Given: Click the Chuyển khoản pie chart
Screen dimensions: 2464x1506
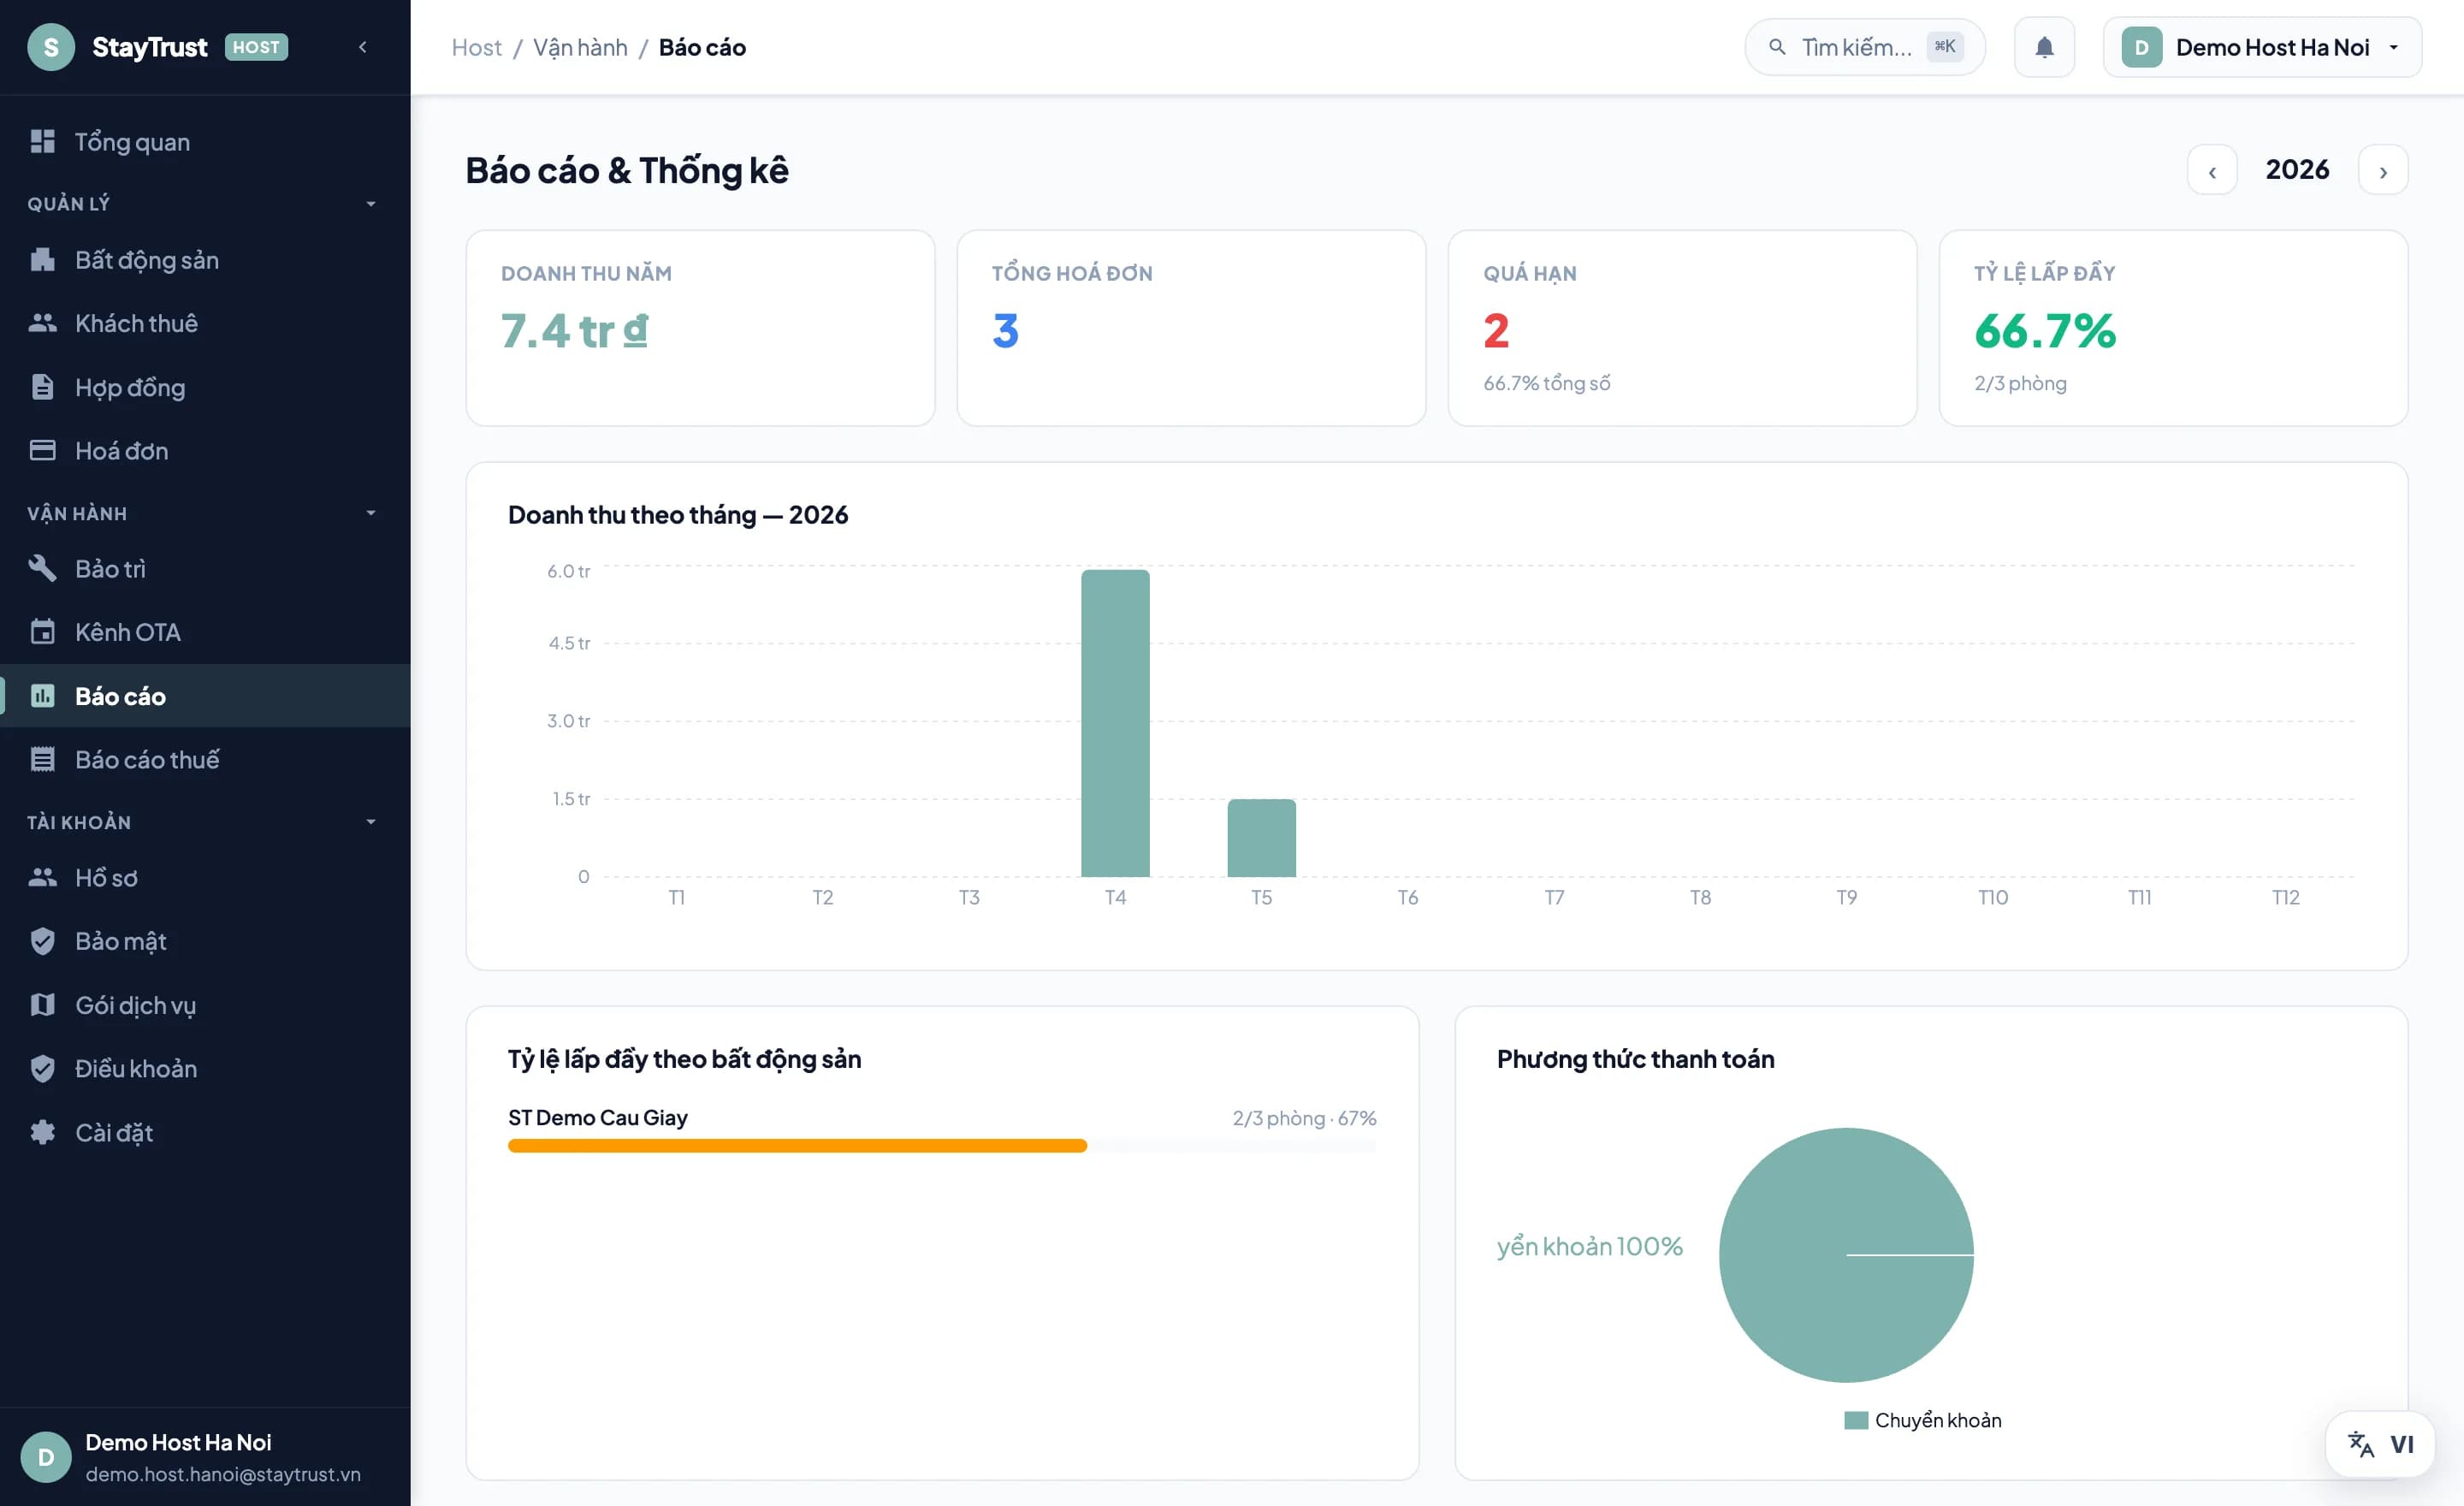Looking at the screenshot, I should pyautogui.click(x=1846, y=1255).
